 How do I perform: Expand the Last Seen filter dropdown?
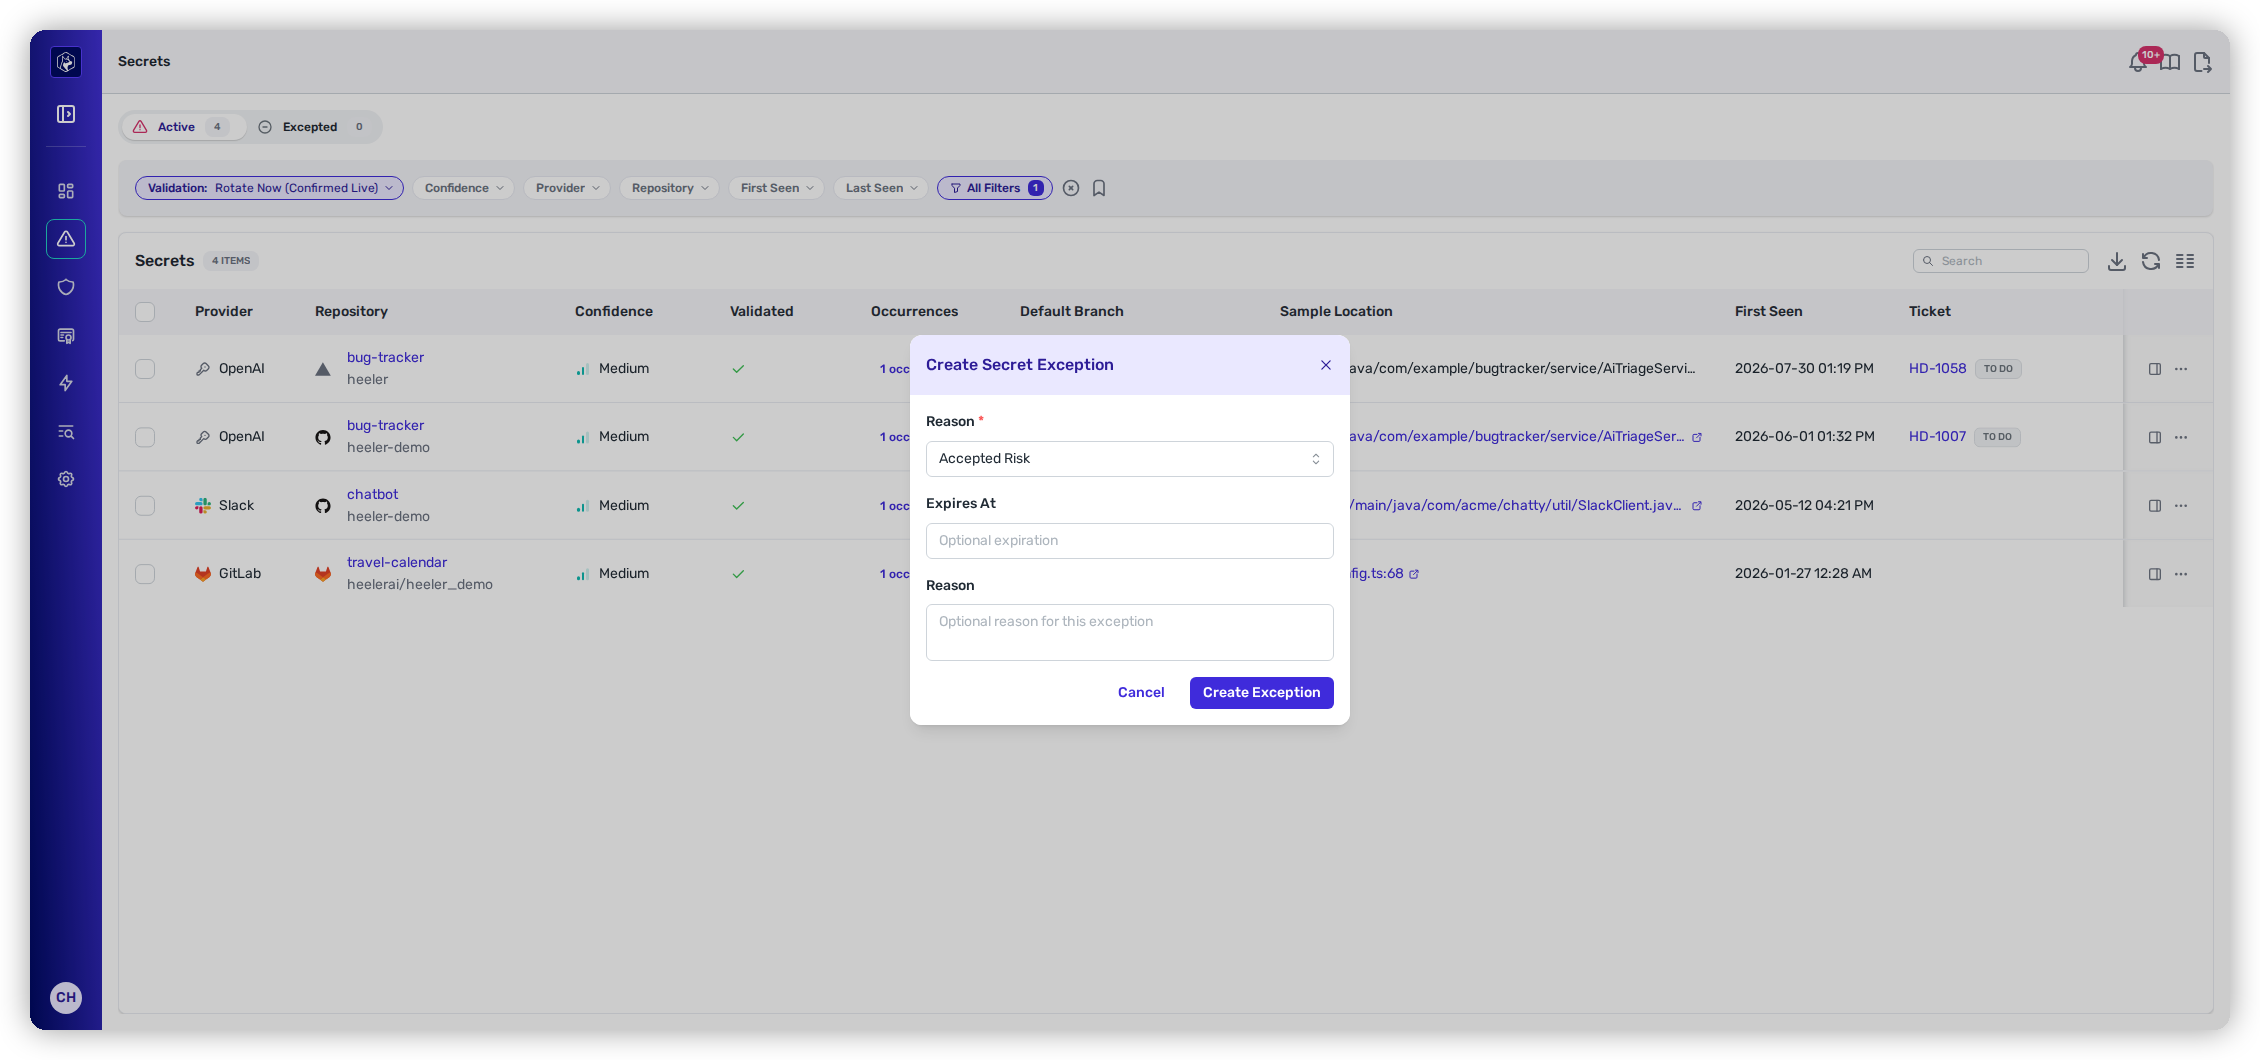tap(881, 188)
